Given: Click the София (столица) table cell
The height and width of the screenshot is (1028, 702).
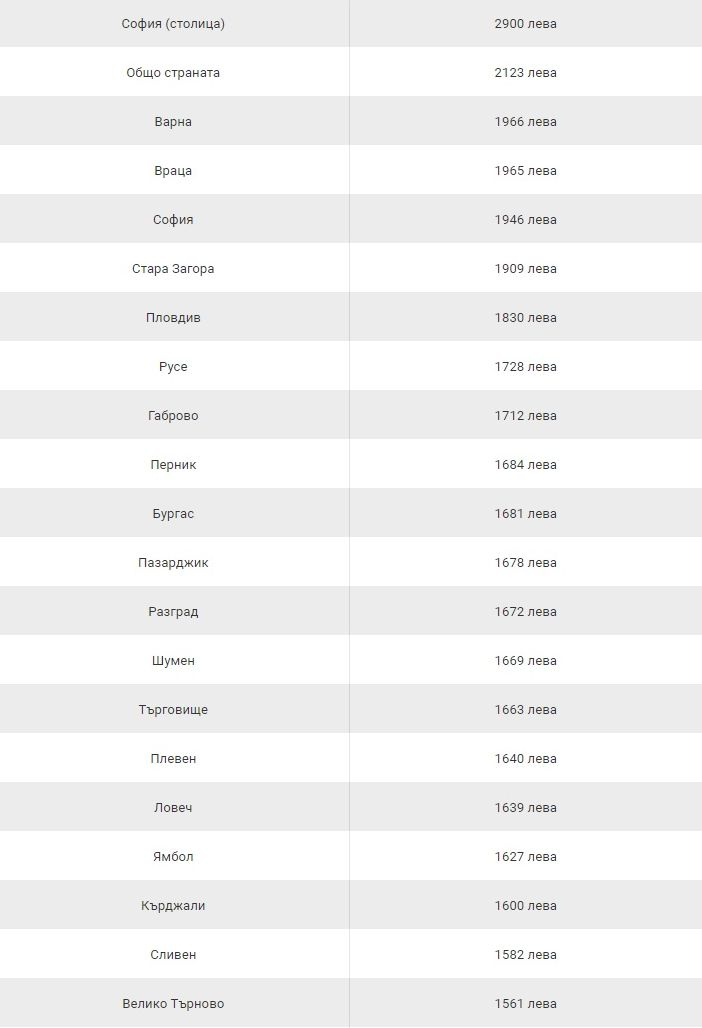Looking at the screenshot, I should tap(173, 24).
